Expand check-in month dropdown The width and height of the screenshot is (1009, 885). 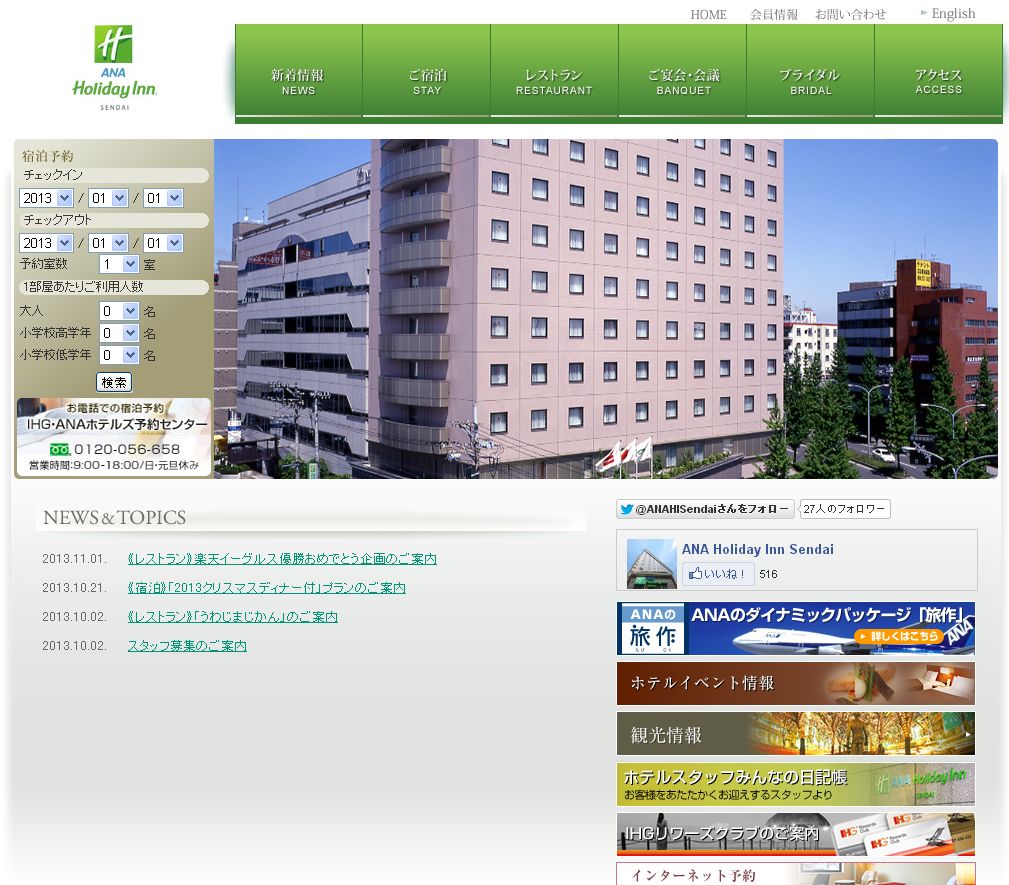coord(107,198)
